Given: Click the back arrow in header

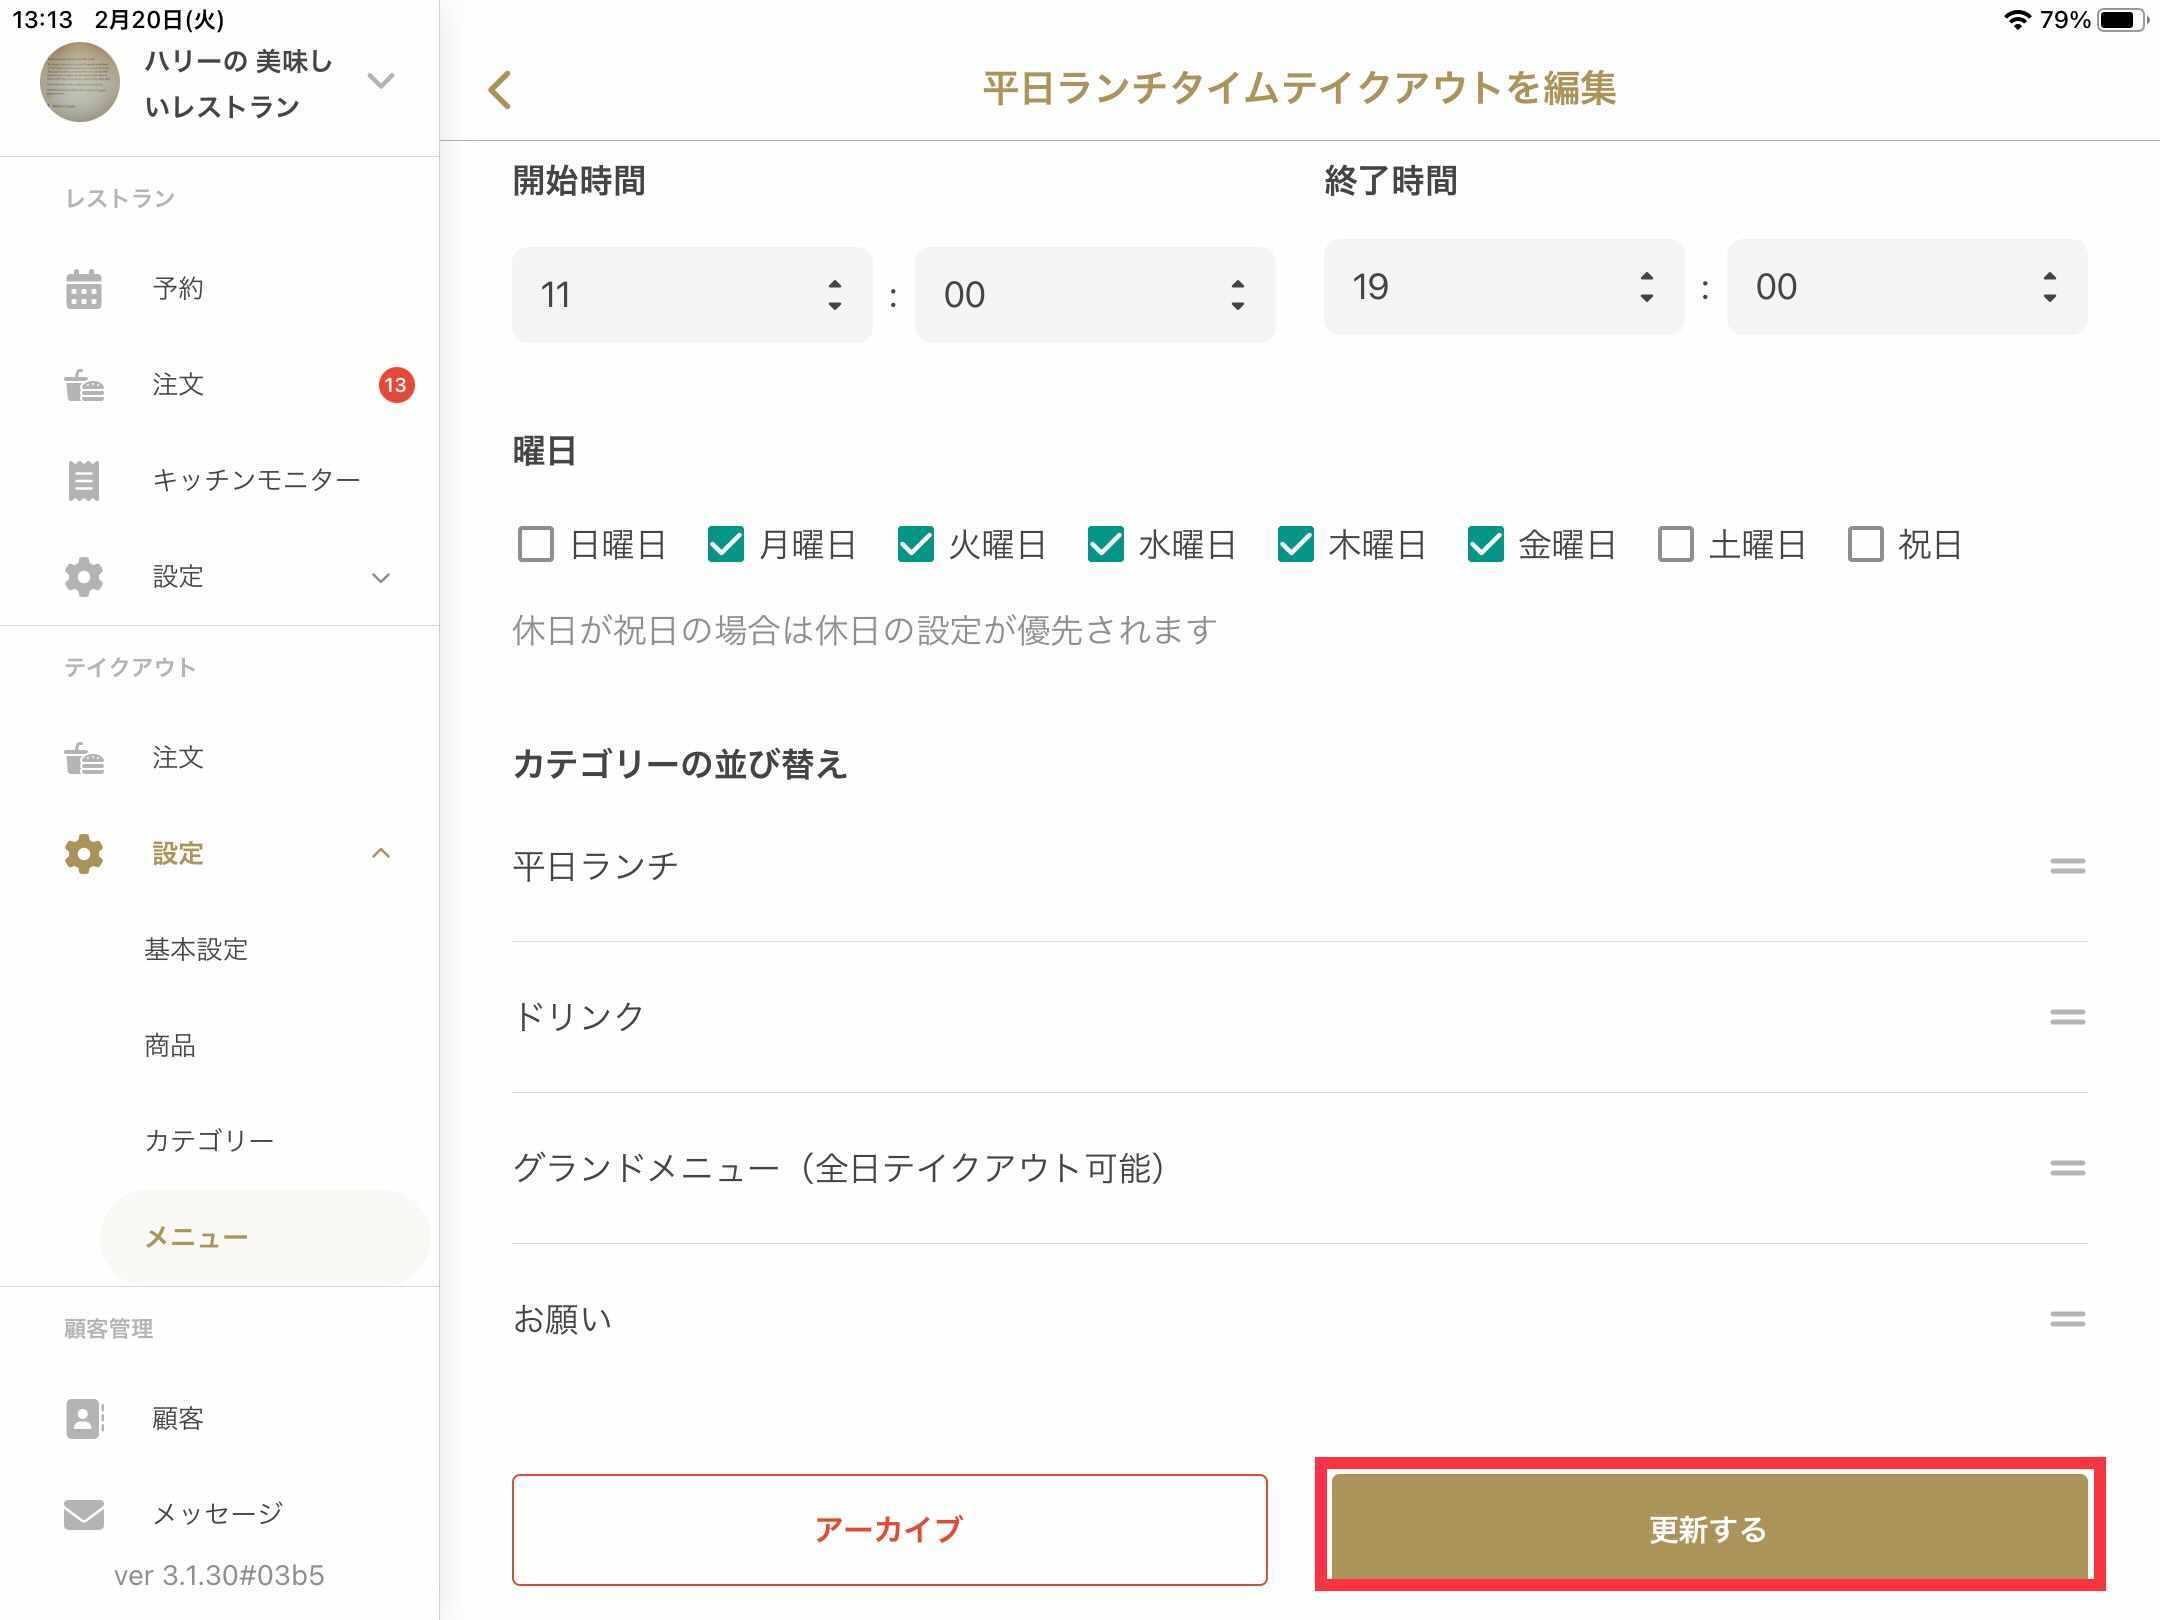Looking at the screenshot, I should pyautogui.click(x=500, y=90).
